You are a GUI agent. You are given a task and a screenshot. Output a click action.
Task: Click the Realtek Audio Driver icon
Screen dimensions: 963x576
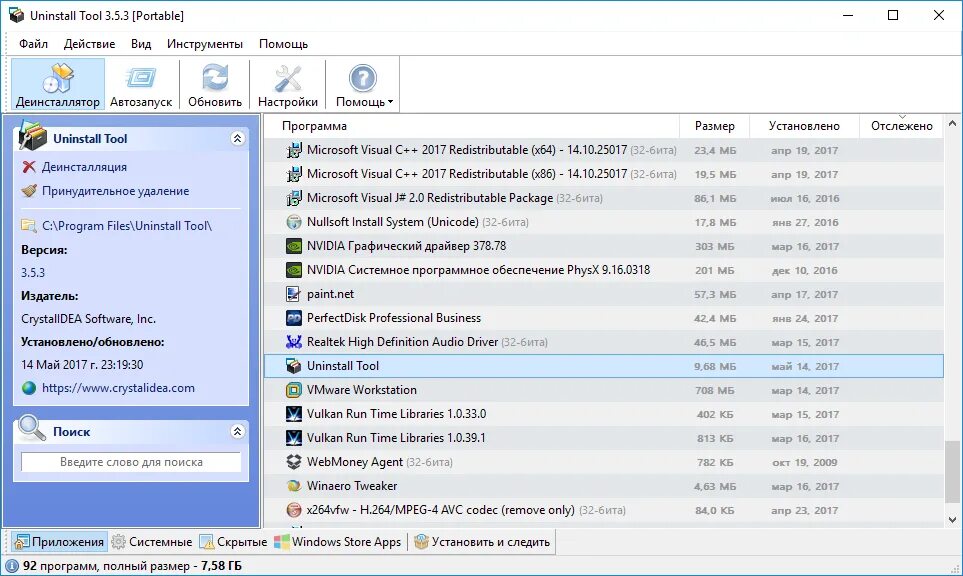tap(294, 341)
